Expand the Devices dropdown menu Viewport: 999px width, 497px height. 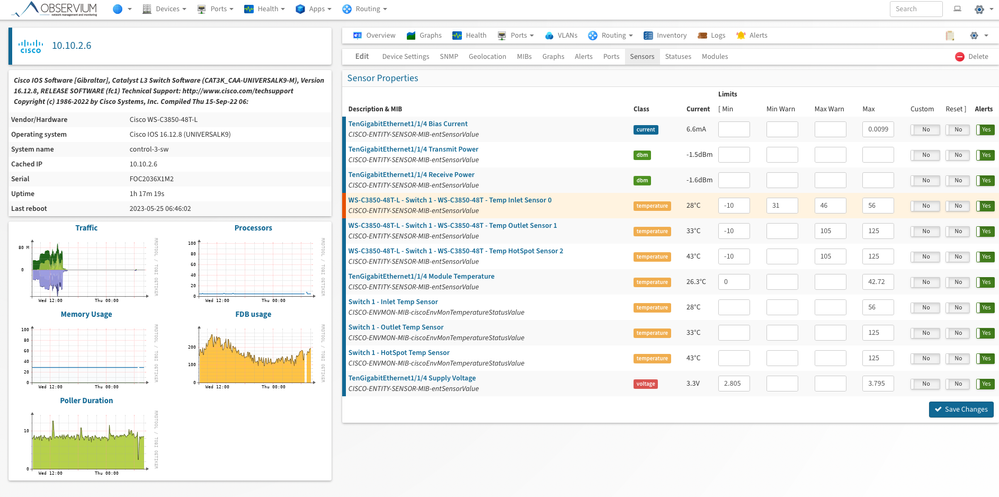coord(164,9)
